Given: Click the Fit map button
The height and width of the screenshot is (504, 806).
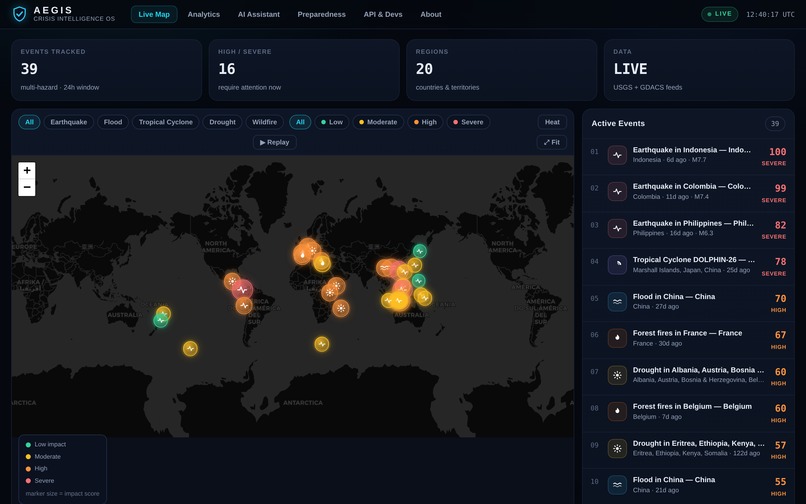Looking at the screenshot, I should [x=552, y=142].
